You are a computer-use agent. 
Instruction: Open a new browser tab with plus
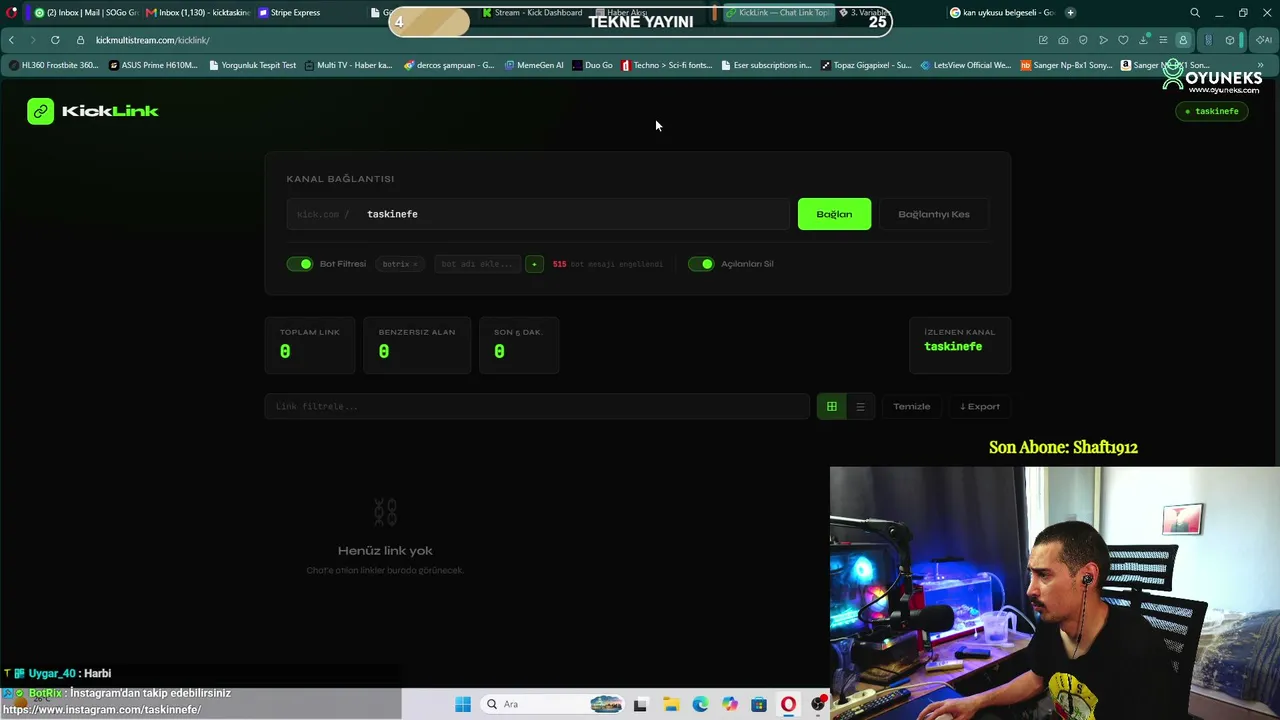(x=1070, y=13)
